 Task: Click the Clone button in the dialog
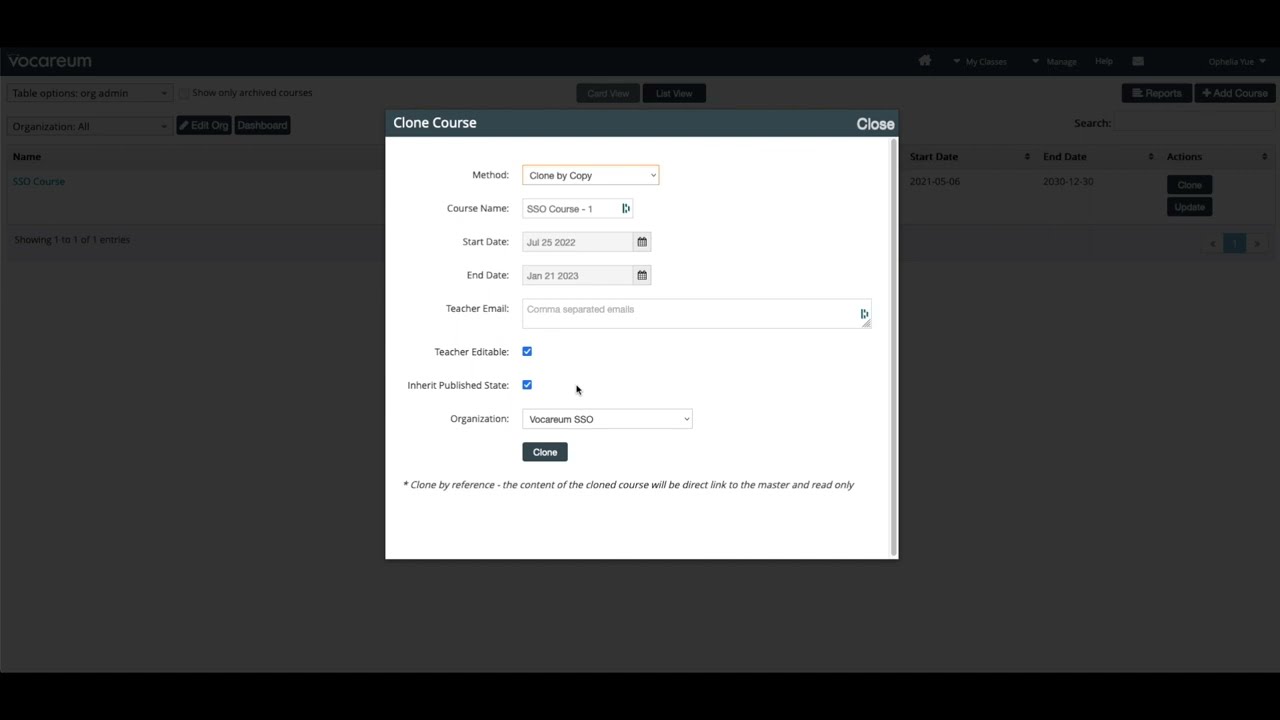point(545,452)
